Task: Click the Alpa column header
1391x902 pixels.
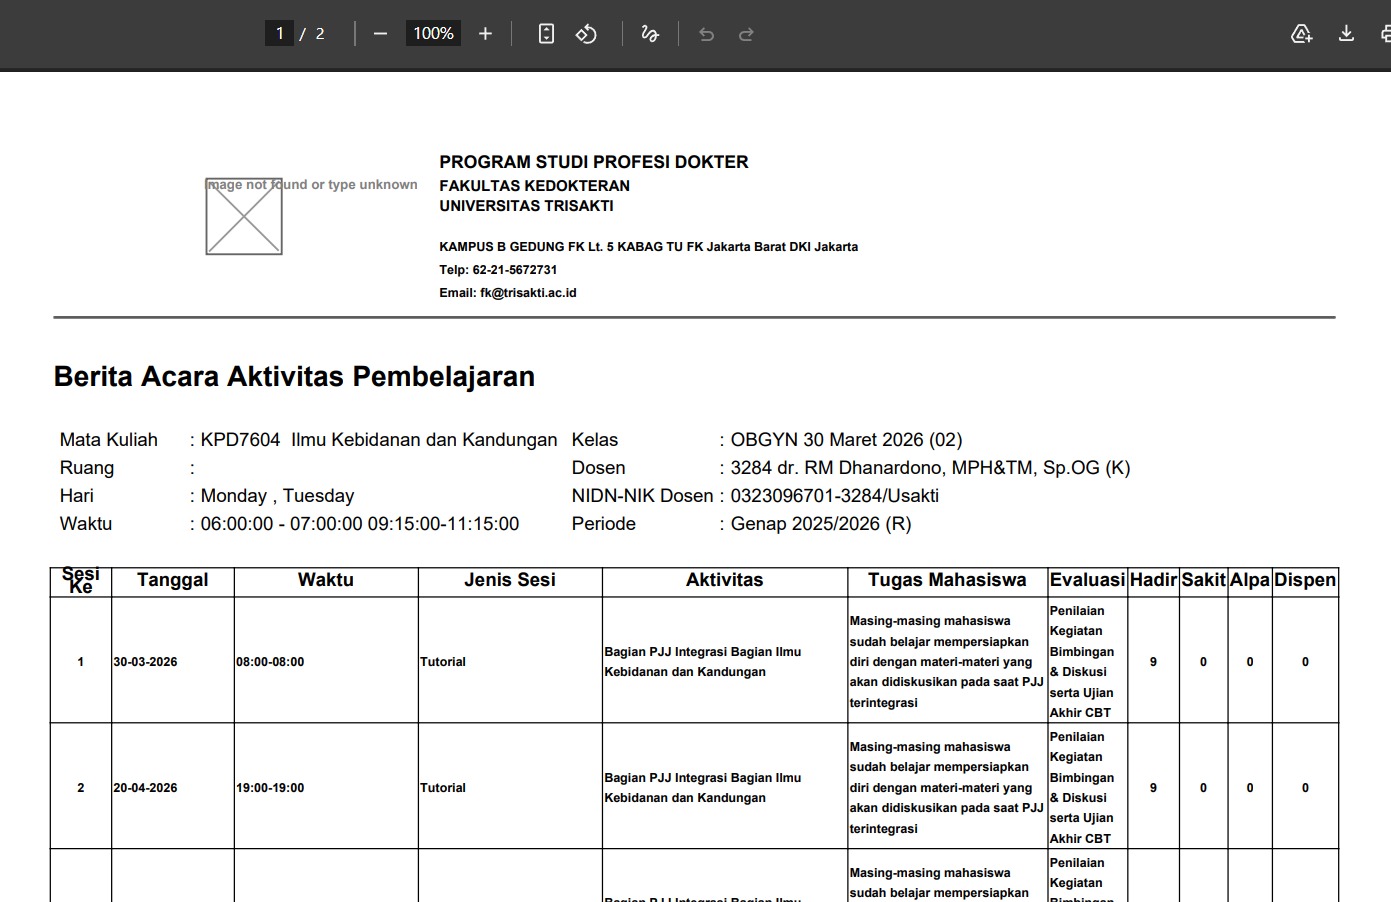Action: (x=1250, y=580)
